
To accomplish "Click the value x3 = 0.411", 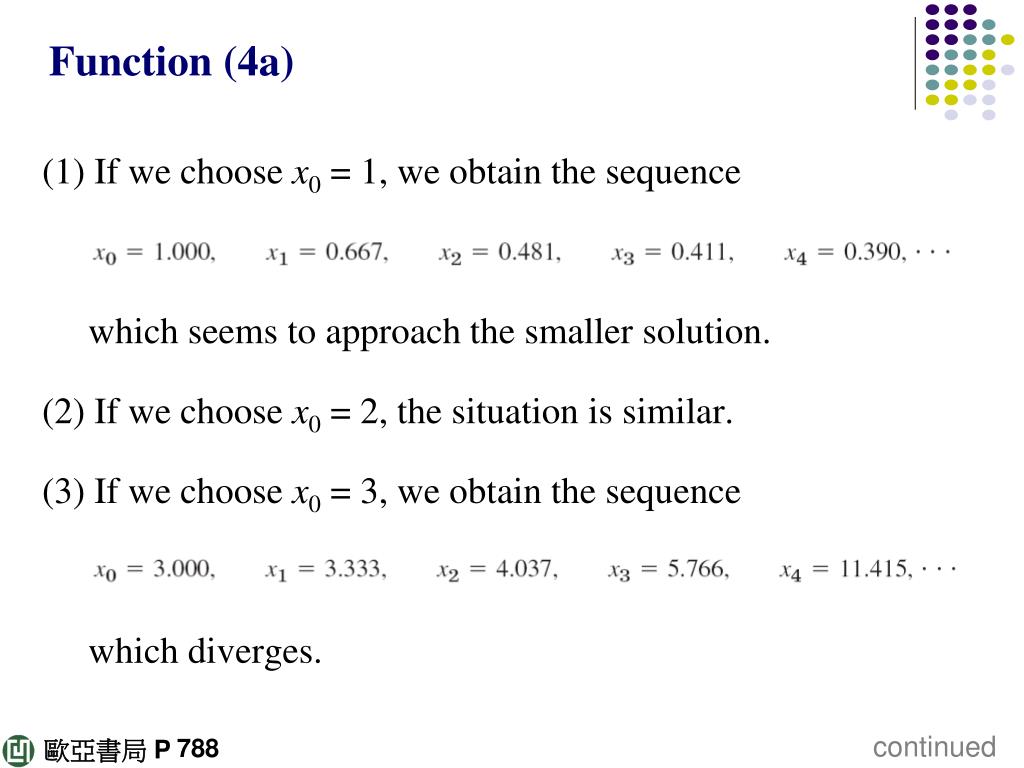I will pyautogui.click(x=672, y=253).
